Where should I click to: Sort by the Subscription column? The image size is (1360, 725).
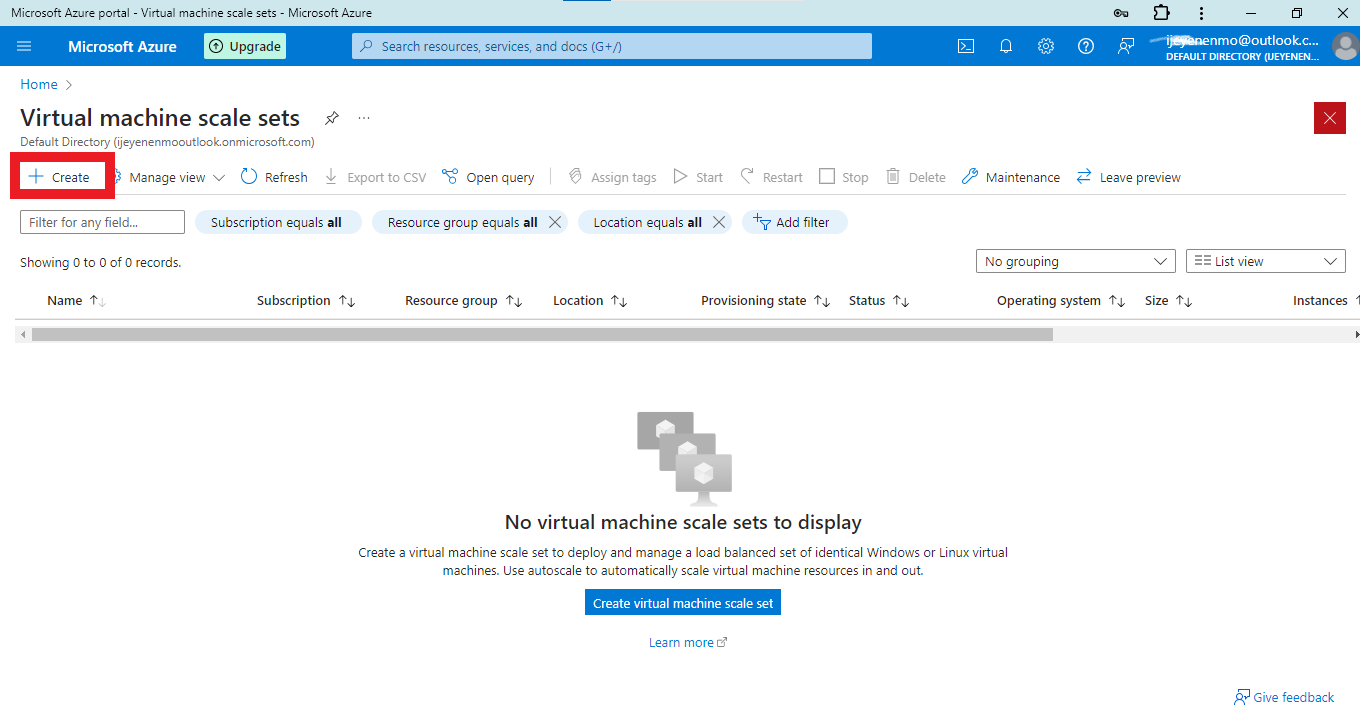tap(306, 300)
